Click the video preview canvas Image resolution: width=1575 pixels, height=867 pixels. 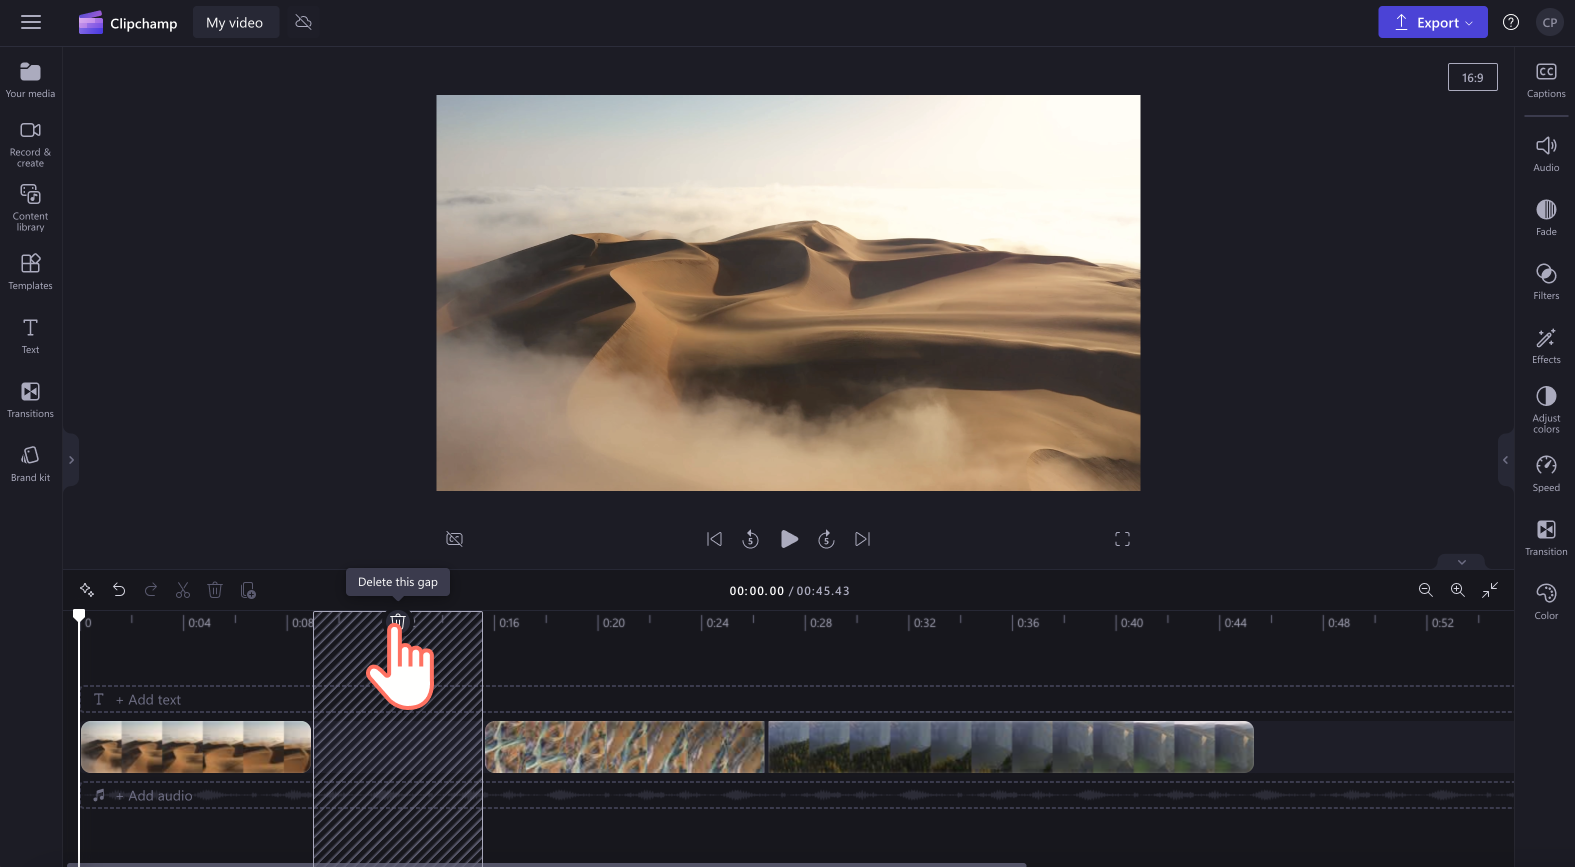tap(788, 293)
